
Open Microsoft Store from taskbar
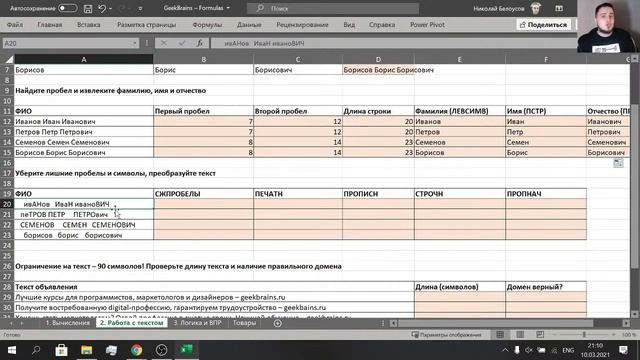61,350
